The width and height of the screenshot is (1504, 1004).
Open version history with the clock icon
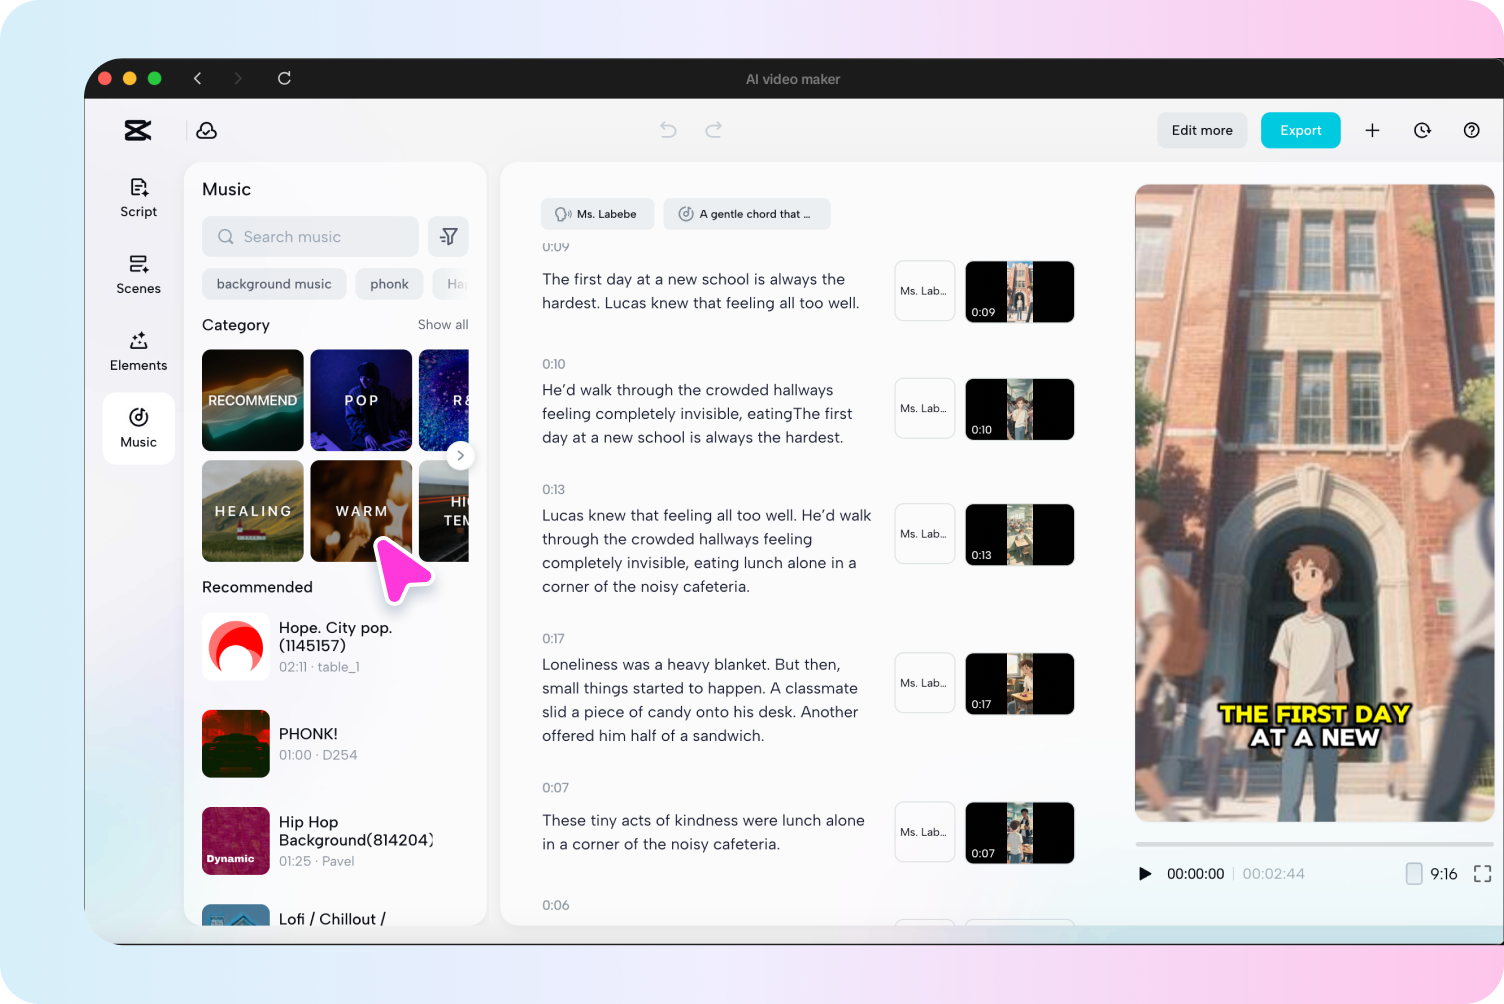click(1422, 130)
